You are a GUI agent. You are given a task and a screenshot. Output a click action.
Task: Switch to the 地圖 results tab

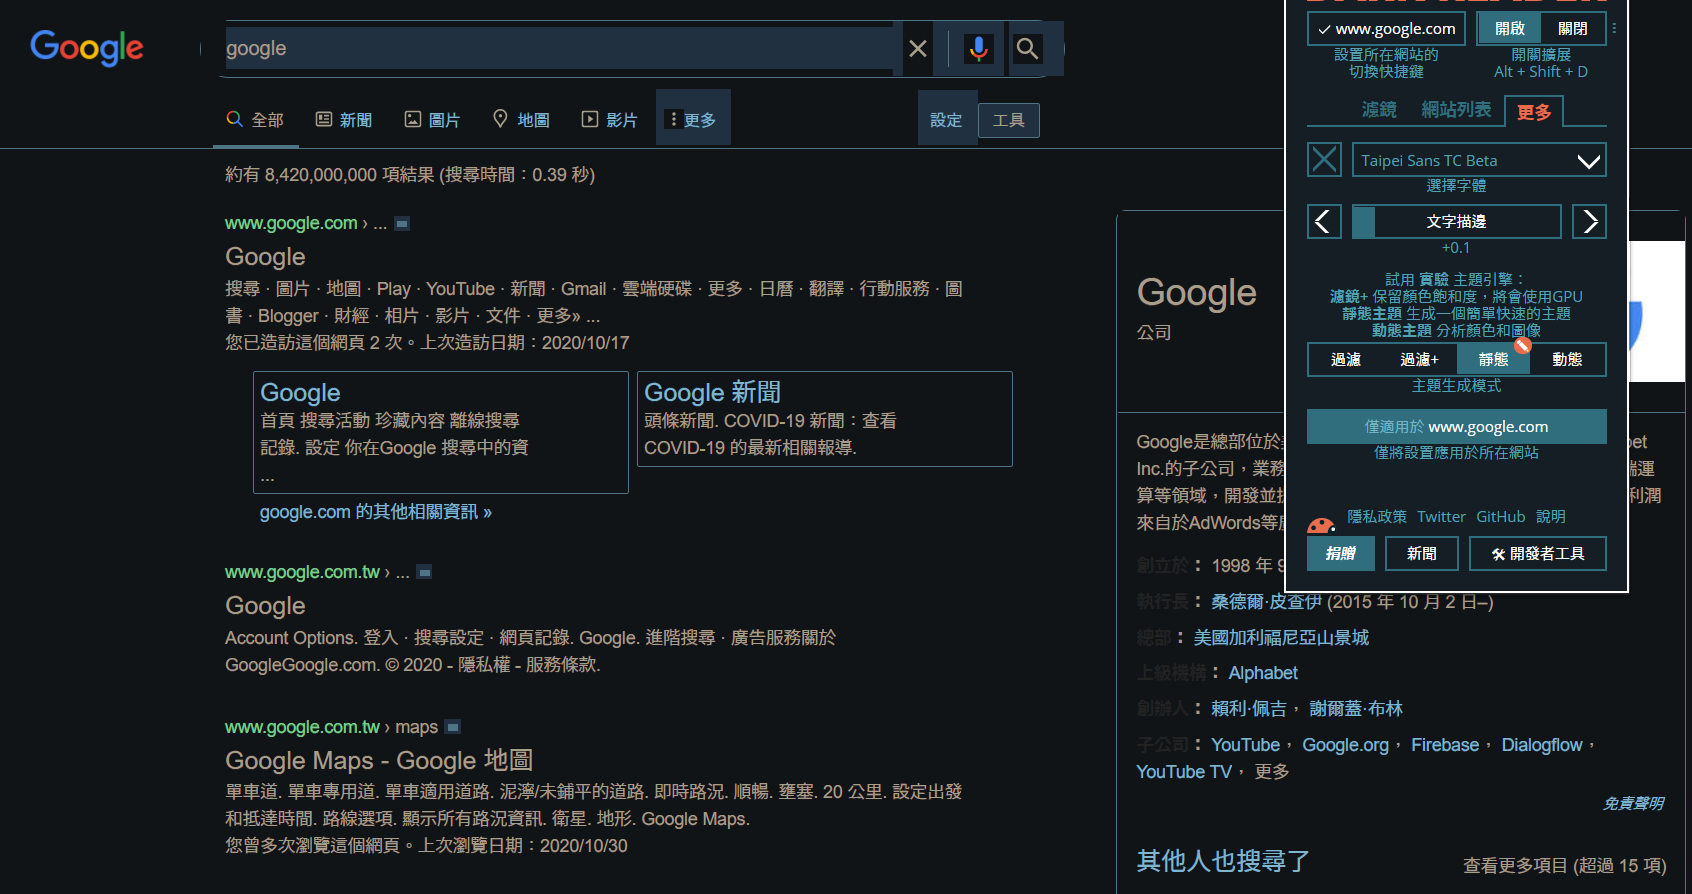pos(521,119)
